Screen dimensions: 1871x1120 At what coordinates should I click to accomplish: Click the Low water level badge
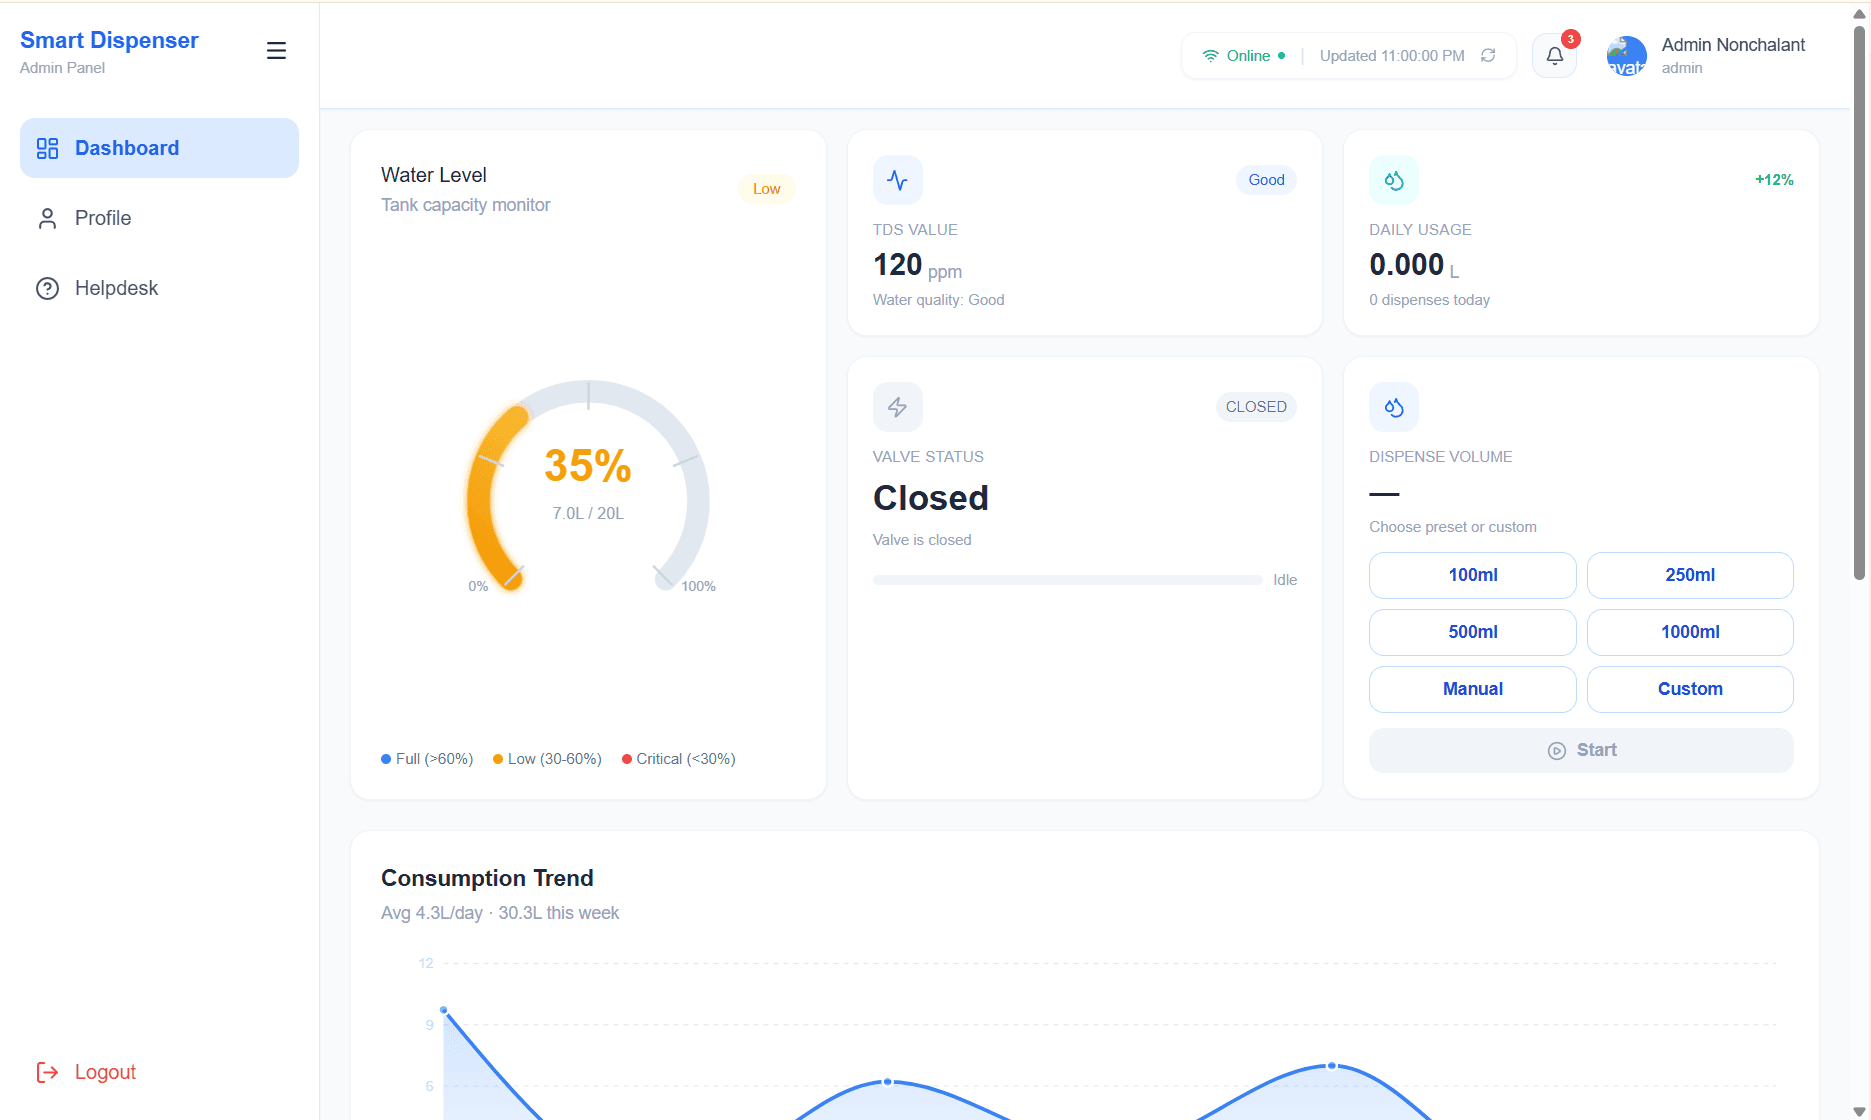[767, 189]
